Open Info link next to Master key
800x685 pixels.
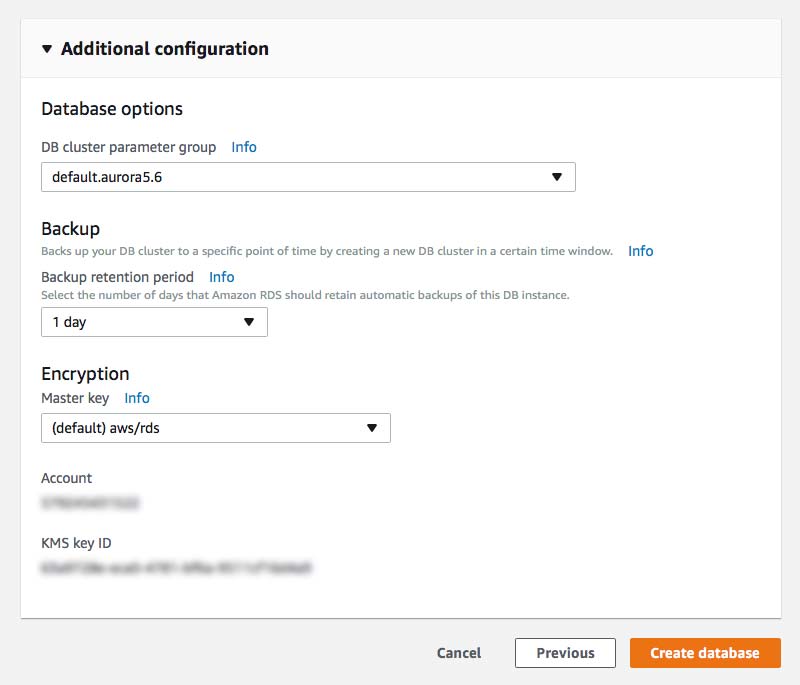click(137, 398)
